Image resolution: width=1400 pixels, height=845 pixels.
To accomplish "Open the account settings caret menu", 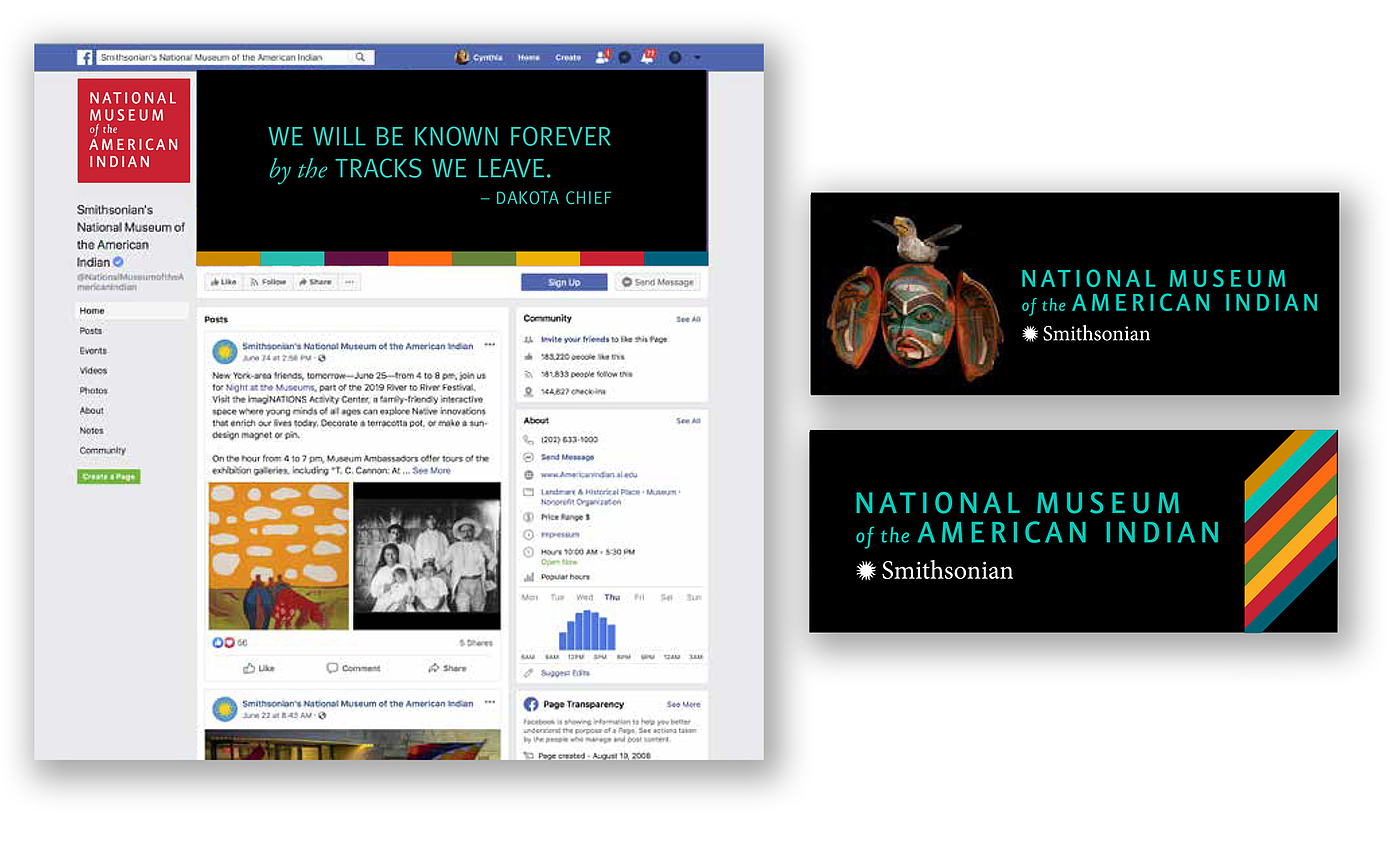I will [697, 58].
